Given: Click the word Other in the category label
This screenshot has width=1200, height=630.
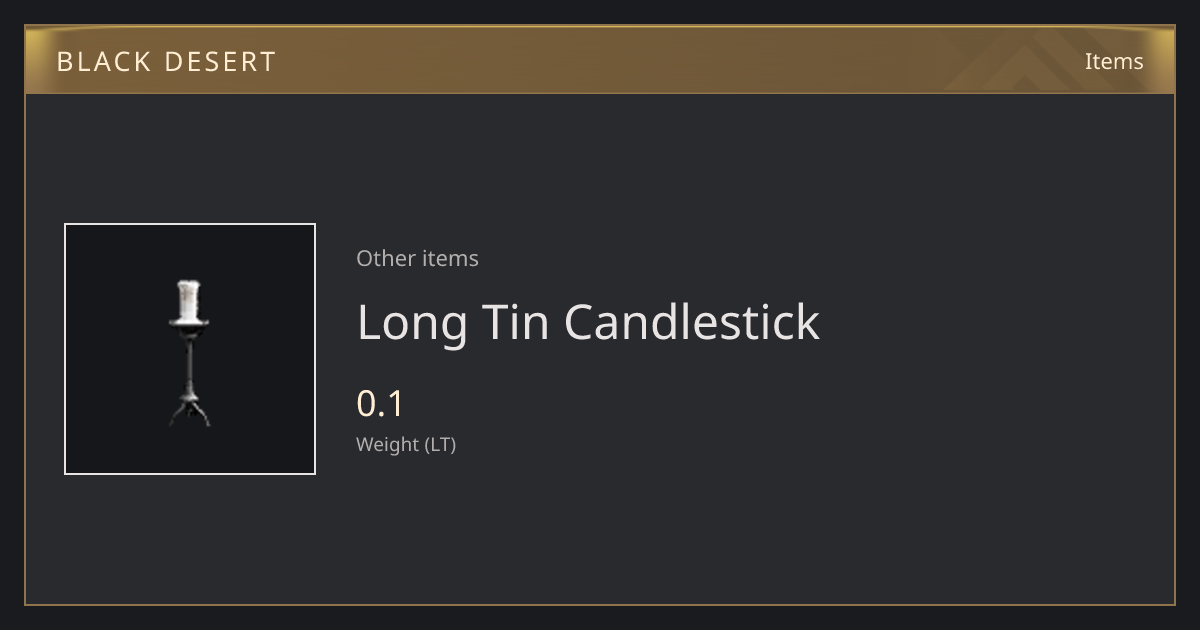Looking at the screenshot, I should click(x=386, y=258).
